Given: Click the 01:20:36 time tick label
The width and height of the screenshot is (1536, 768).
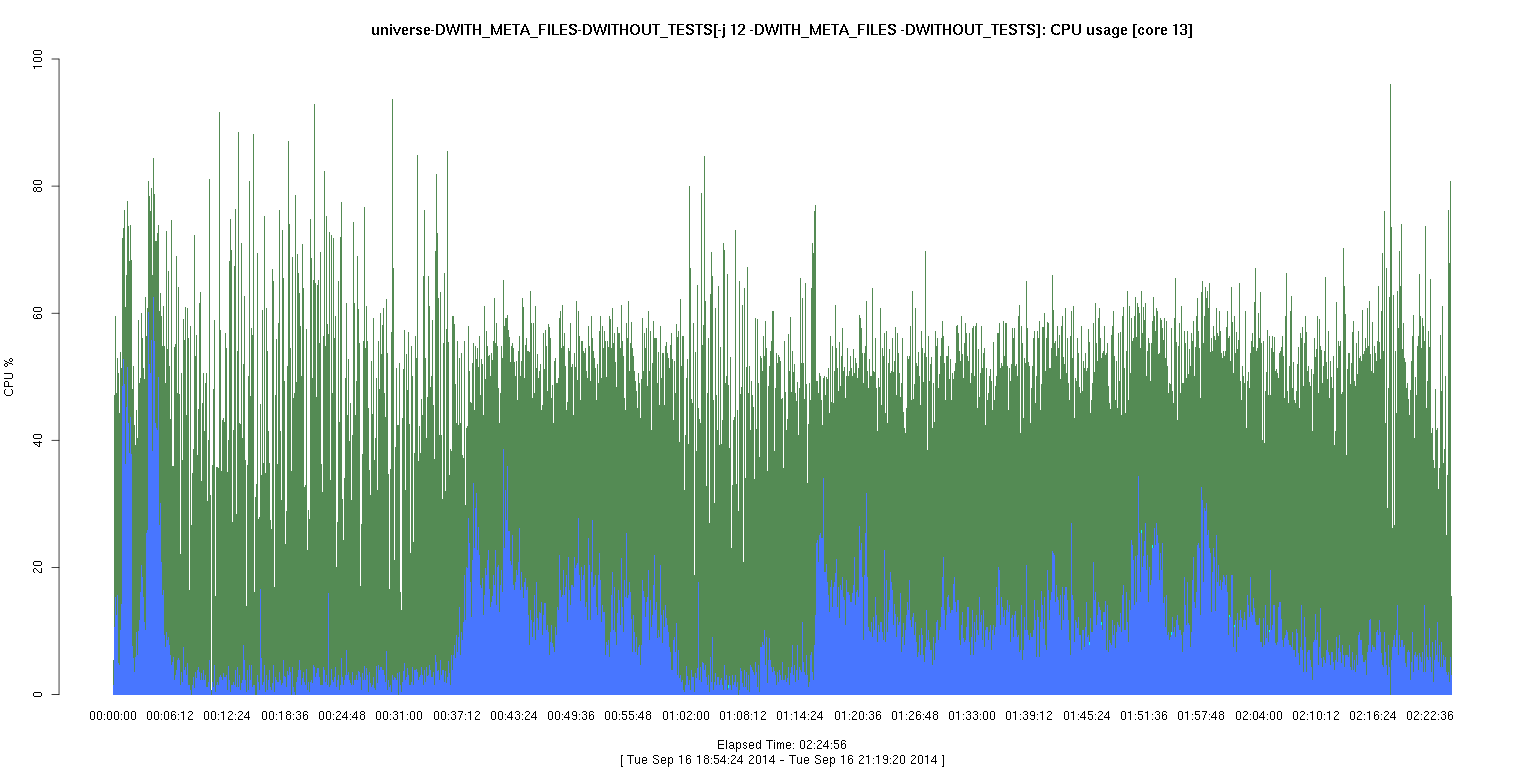Looking at the screenshot, I should click(857, 716).
